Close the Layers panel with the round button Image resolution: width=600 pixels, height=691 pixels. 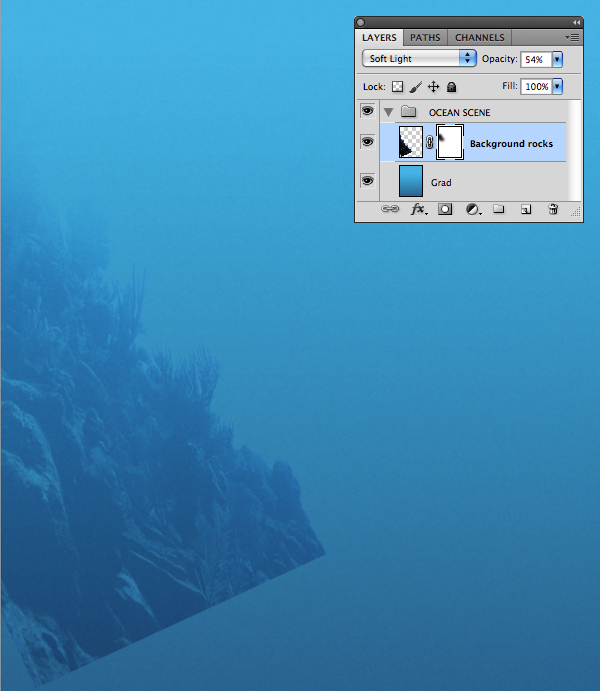coord(360,22)
